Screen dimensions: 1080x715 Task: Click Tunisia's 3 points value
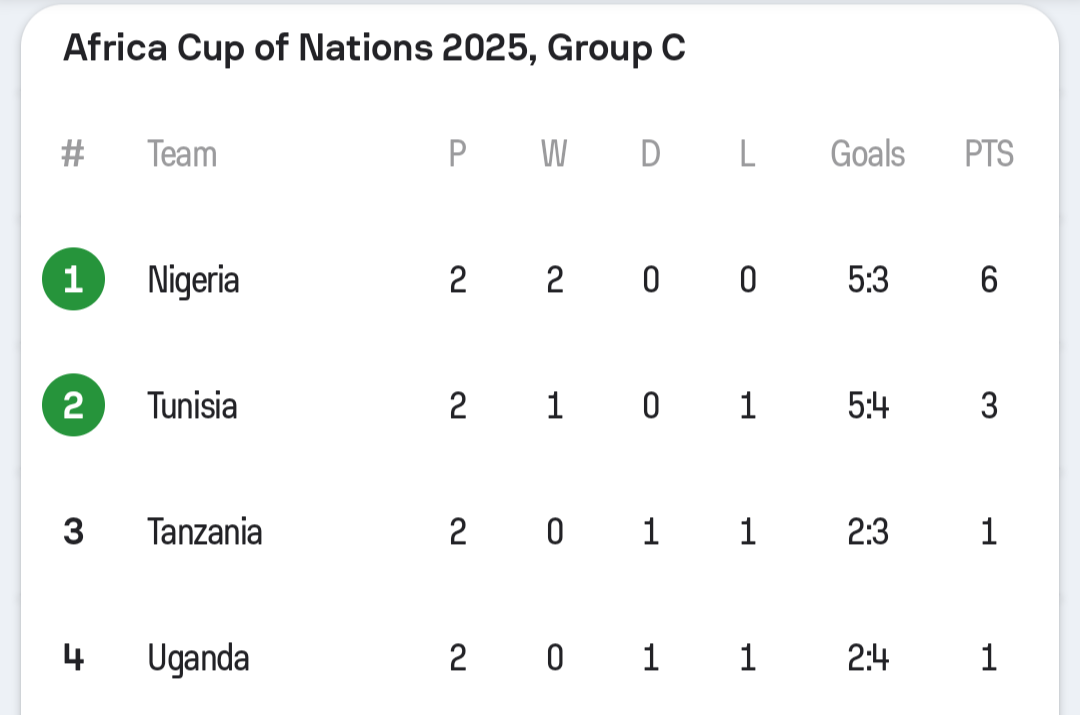[989, 406]
